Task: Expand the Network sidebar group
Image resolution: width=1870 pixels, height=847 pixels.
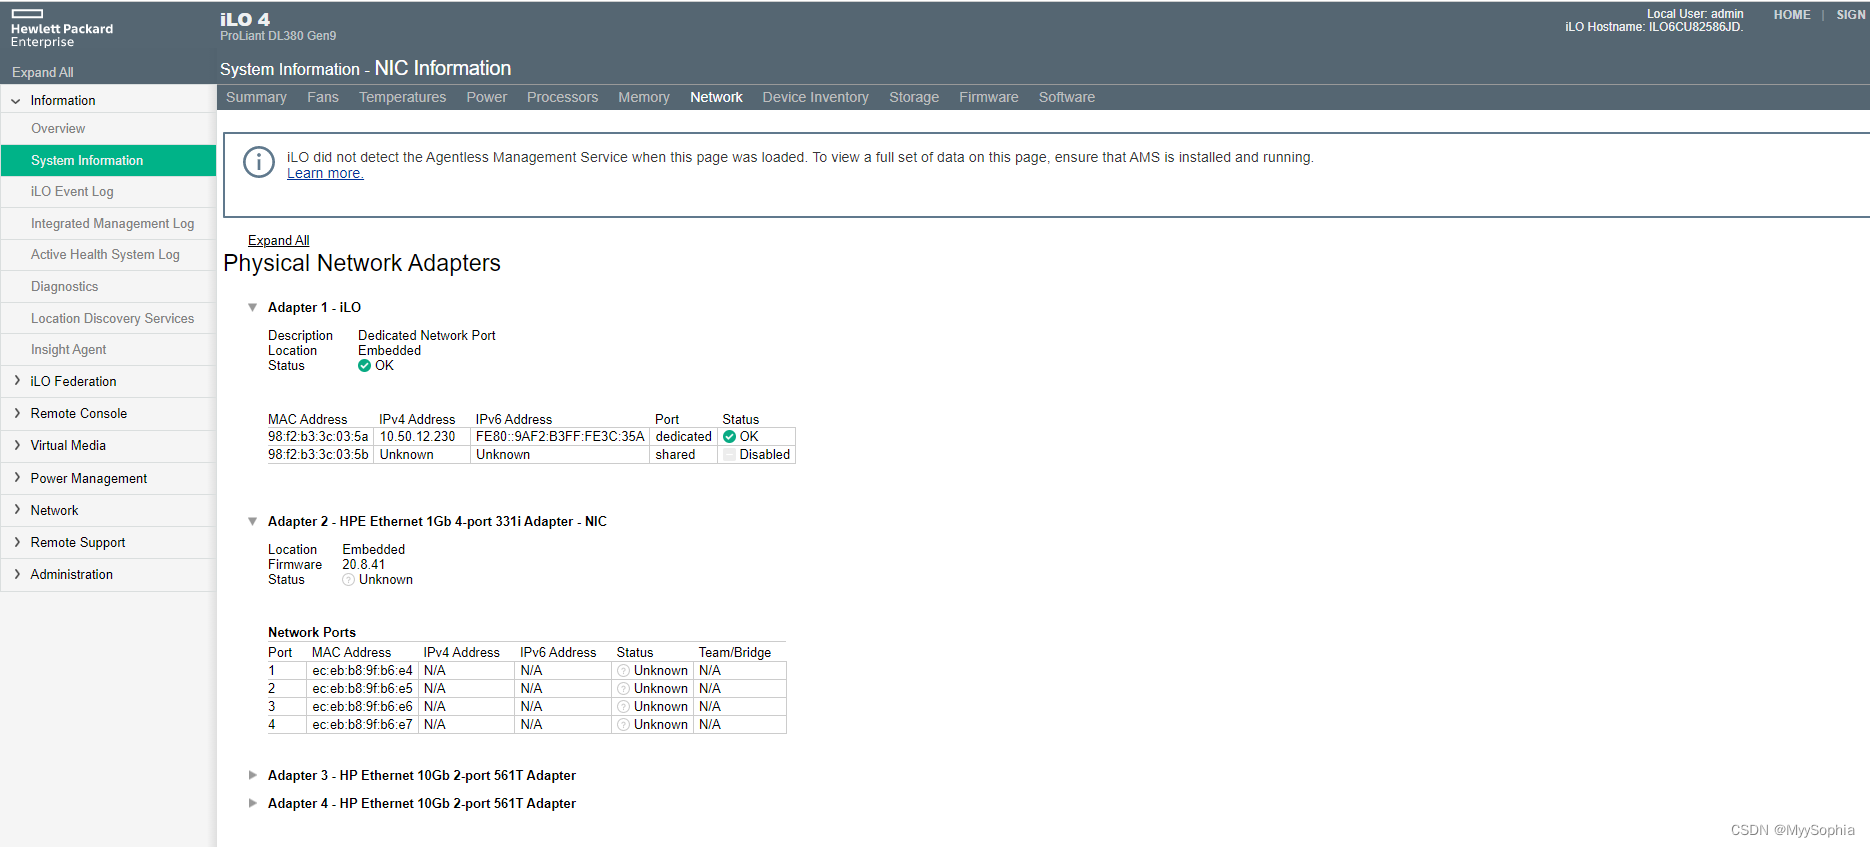Action: [16, 510]
